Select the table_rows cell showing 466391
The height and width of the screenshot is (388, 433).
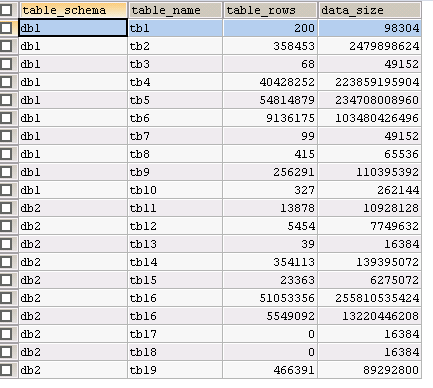(x=270, y=370)
